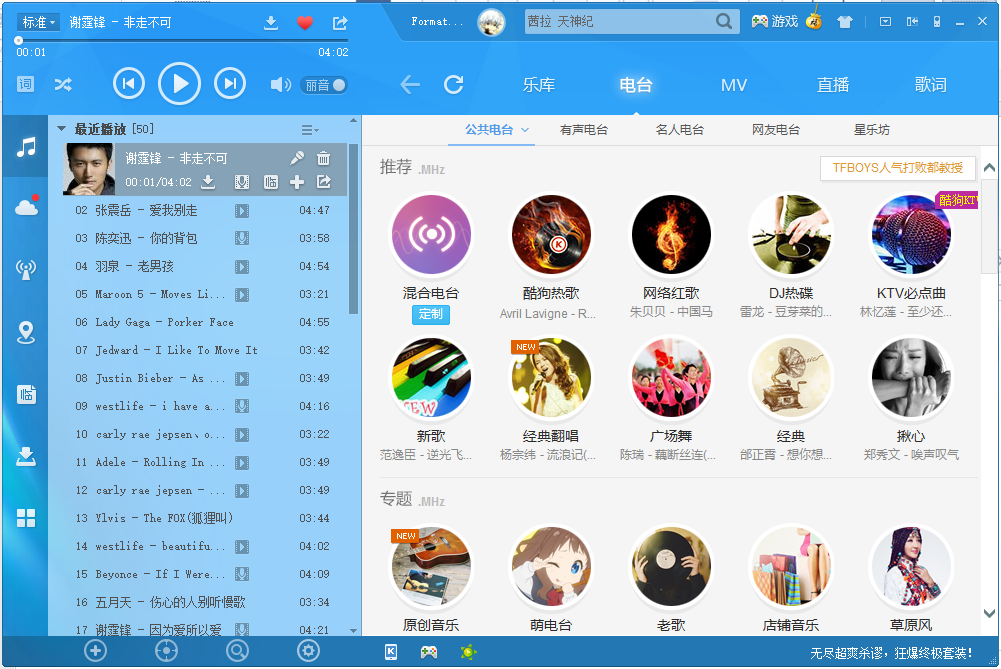Screen dimensions: 1001x669
Task: Switch to 名人电台 sub-tab
Action: [x=679, y=130]
